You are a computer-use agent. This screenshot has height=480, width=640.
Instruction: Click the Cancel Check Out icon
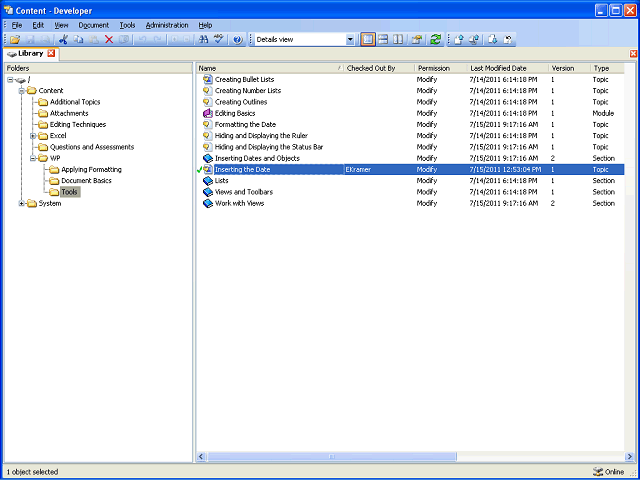[x=508, y=40]
